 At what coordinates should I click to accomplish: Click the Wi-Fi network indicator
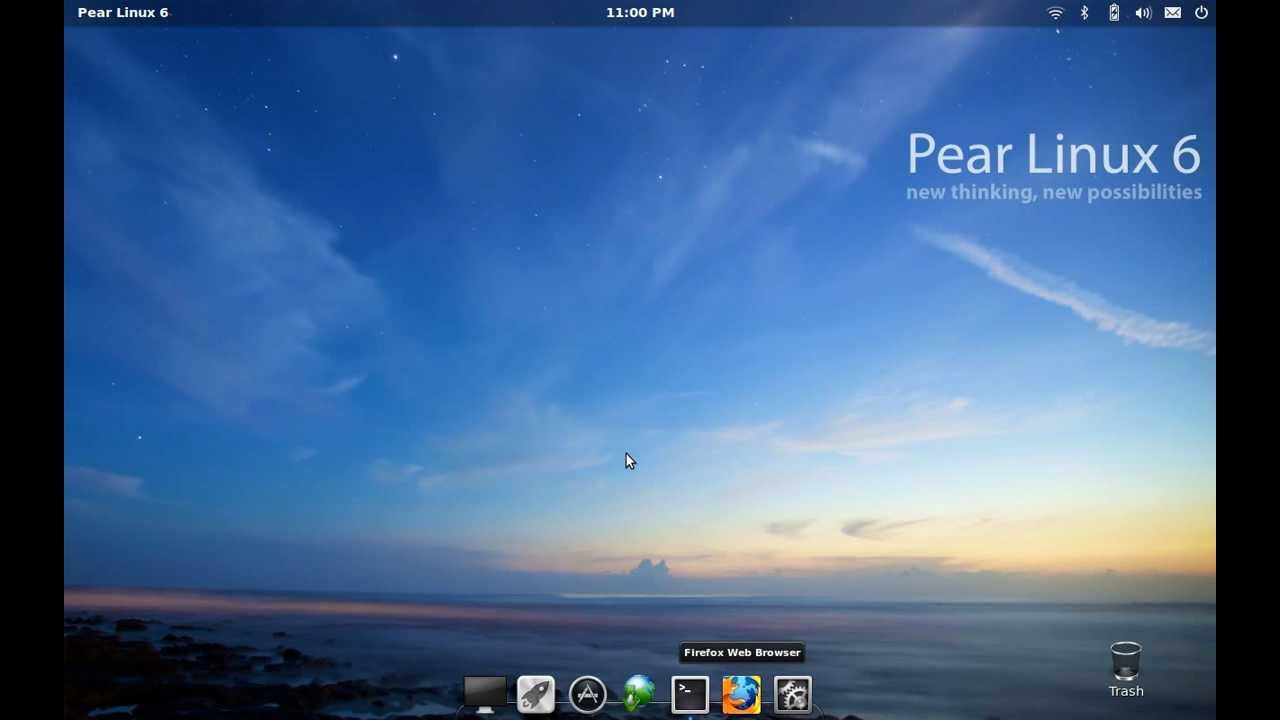tap(1055, 13)
